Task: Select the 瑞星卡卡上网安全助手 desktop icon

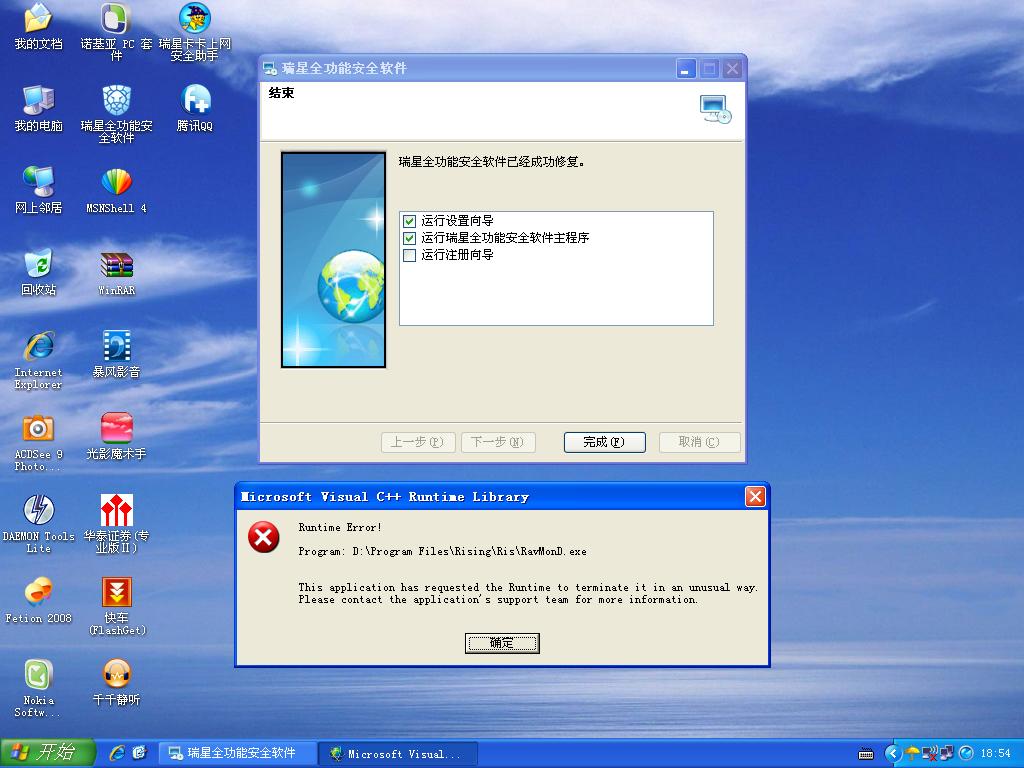Action: pos(195,31)
